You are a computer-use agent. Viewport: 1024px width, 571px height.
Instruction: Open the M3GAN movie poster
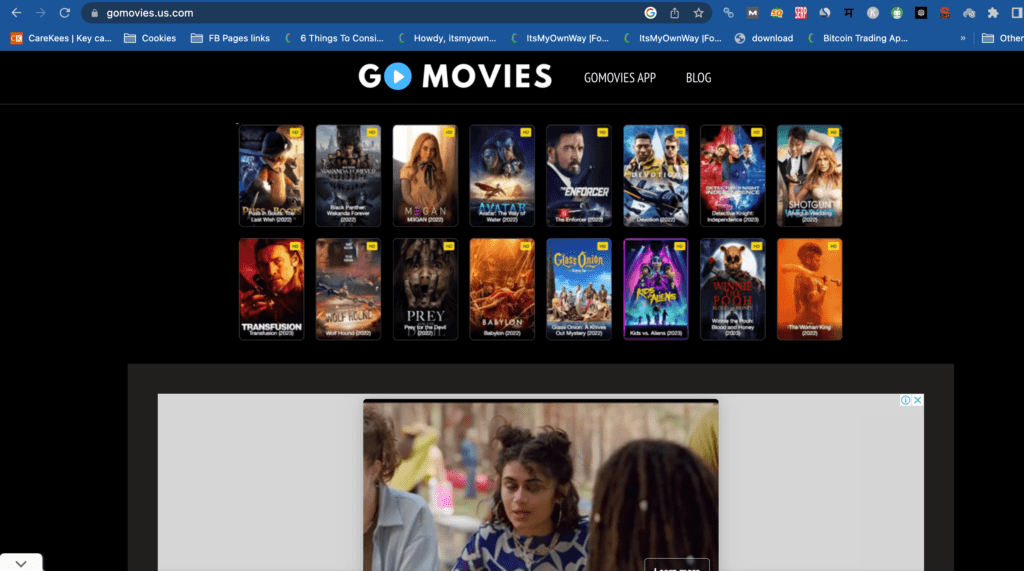425,176
